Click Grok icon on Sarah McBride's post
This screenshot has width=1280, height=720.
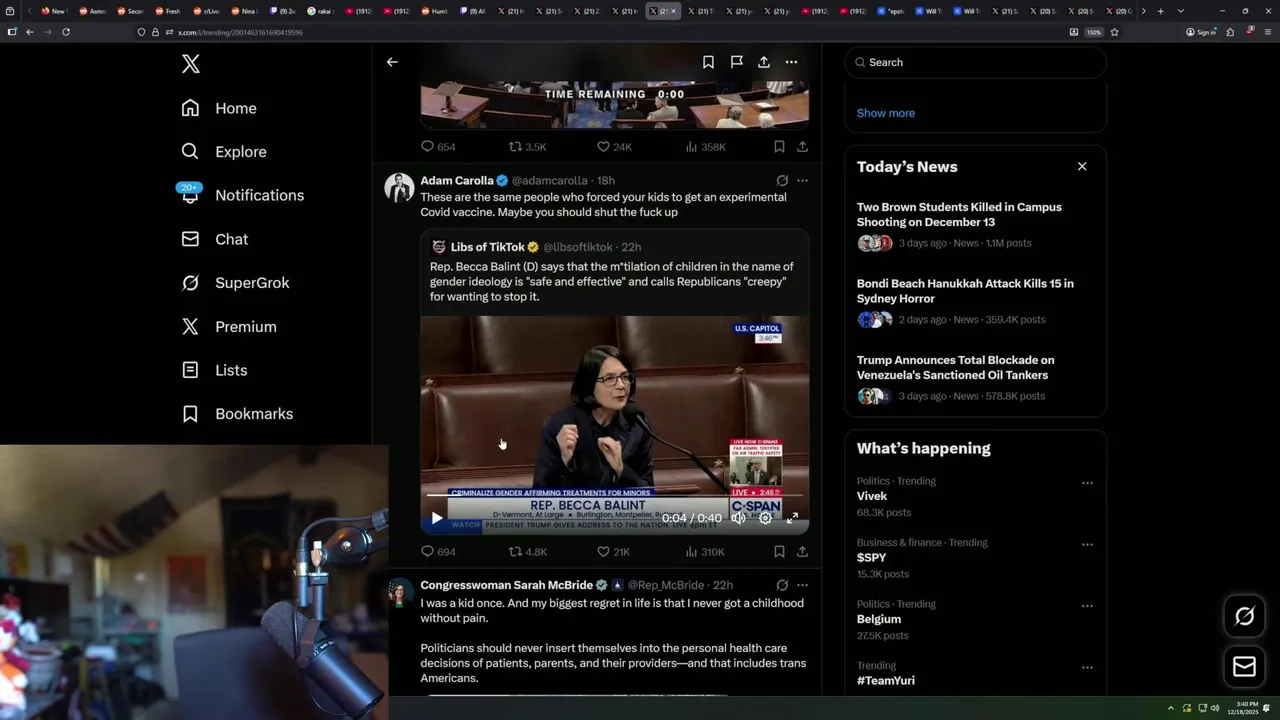782,585
